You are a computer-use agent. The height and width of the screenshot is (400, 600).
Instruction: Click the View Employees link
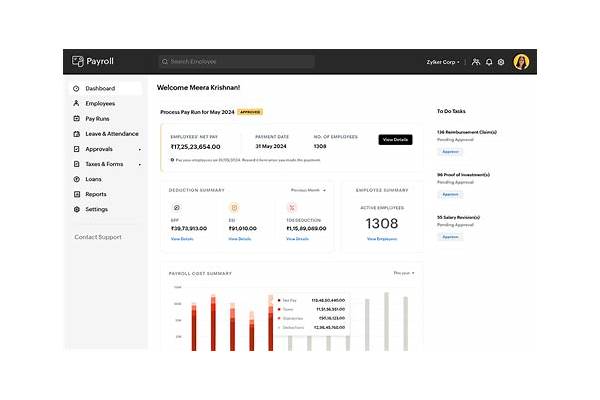click(382, 239)
